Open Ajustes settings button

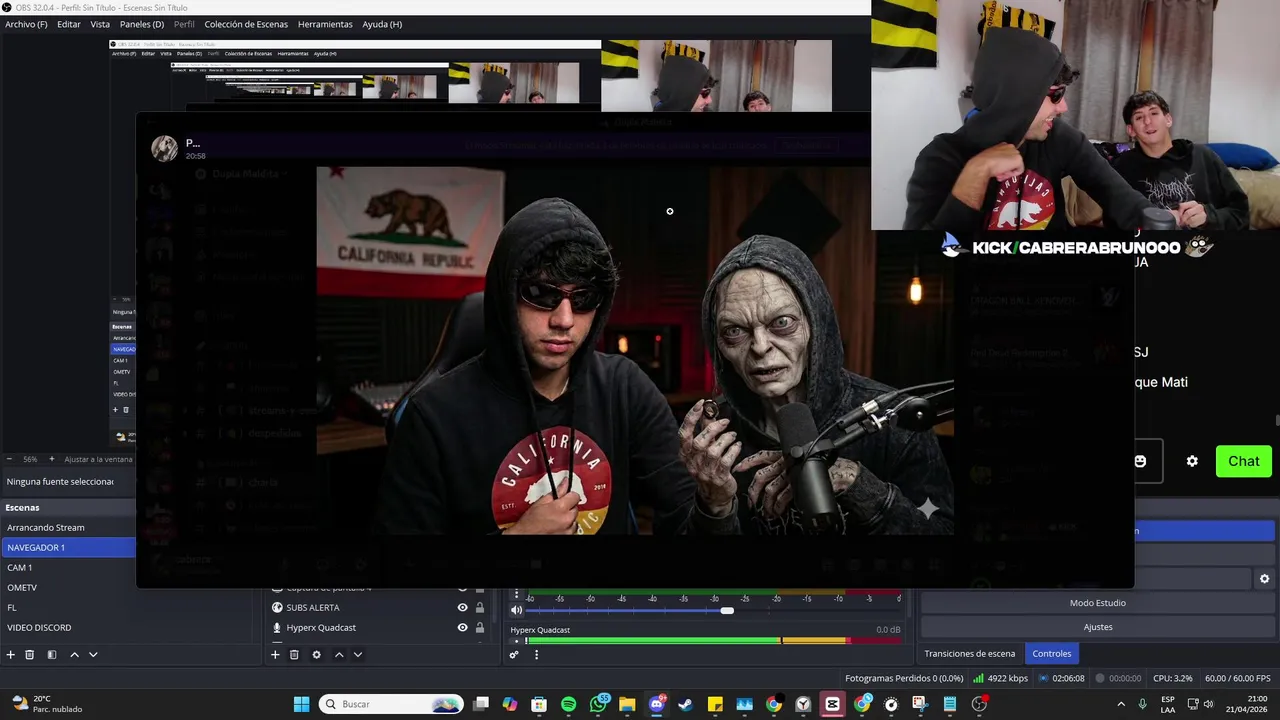coord(1098,627)
